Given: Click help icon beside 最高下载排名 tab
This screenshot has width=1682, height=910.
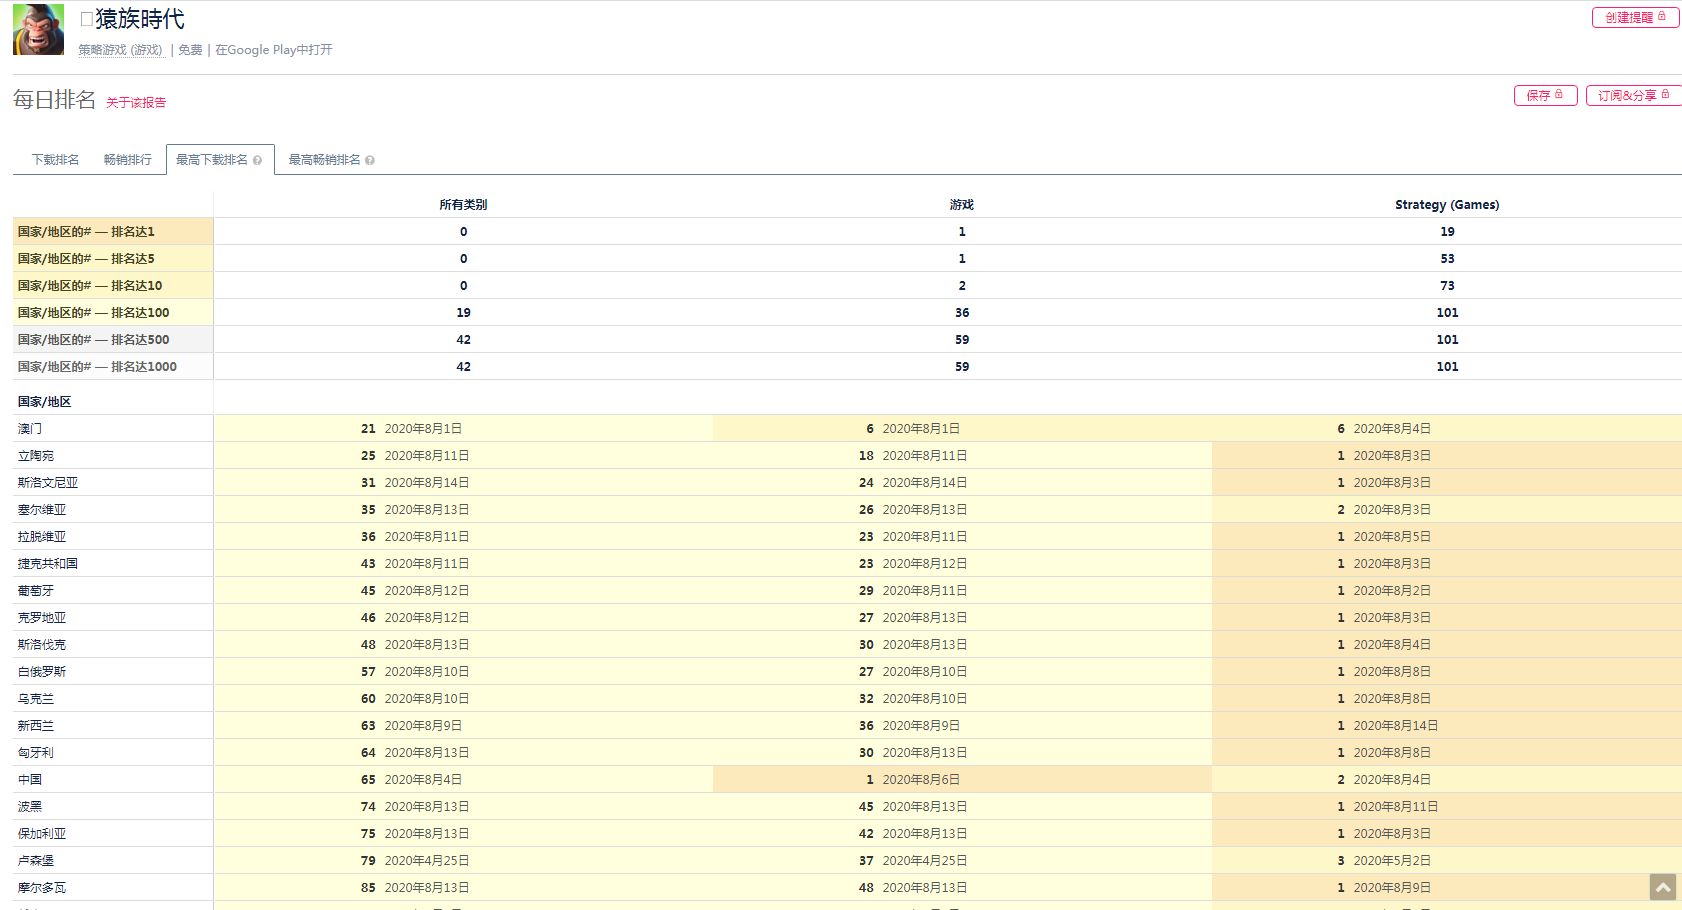Looking at the screenshot, I should 257,161.
